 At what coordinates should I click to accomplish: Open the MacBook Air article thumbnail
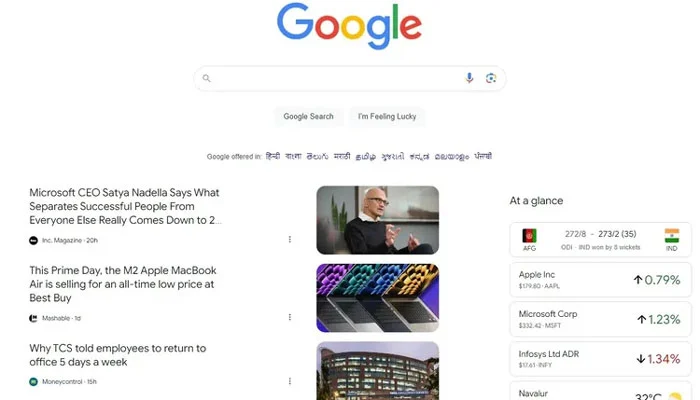coord(378,298)
